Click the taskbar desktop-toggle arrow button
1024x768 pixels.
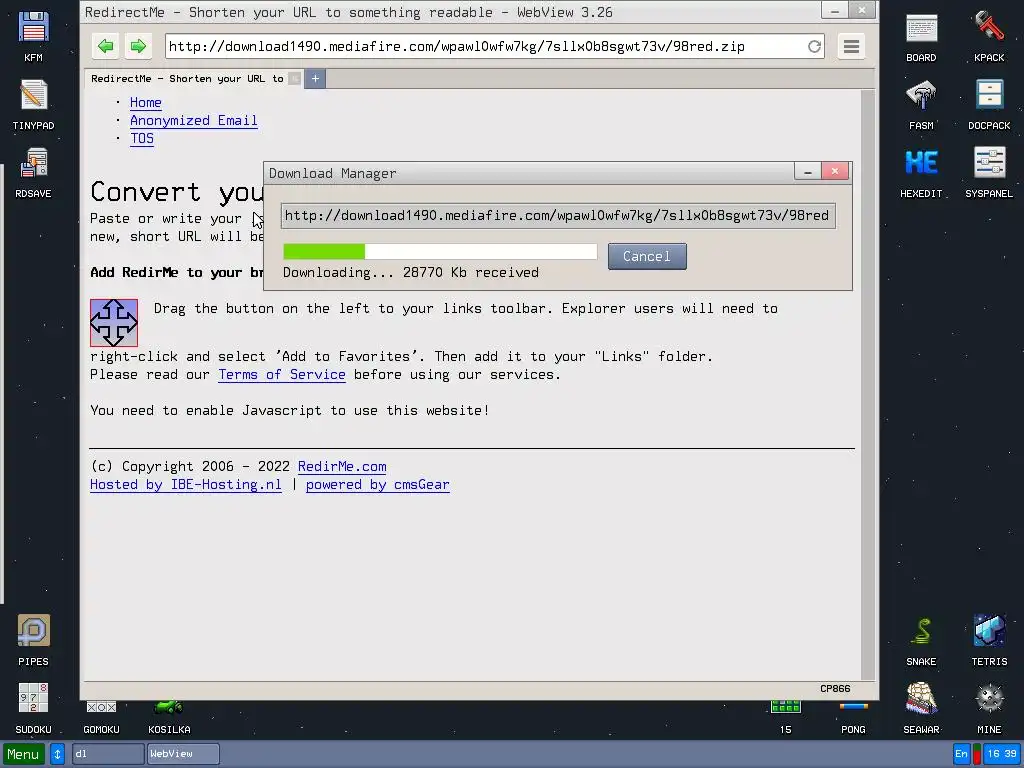tap(57, 754)
